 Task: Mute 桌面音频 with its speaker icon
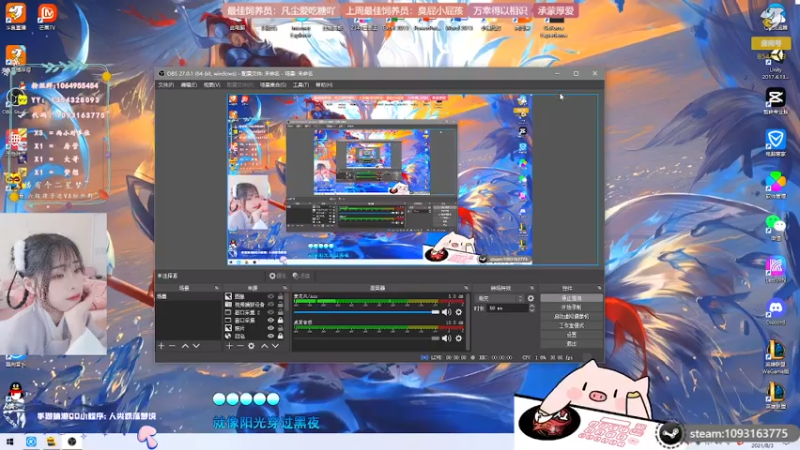point(446,338)
